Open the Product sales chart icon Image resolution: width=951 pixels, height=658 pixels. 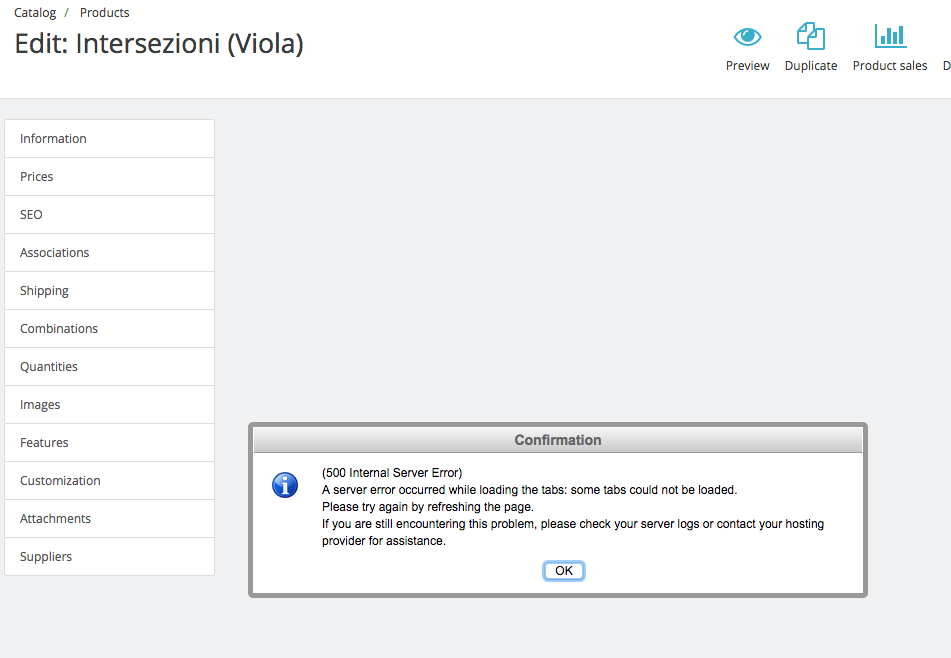(x=889, y=37)
